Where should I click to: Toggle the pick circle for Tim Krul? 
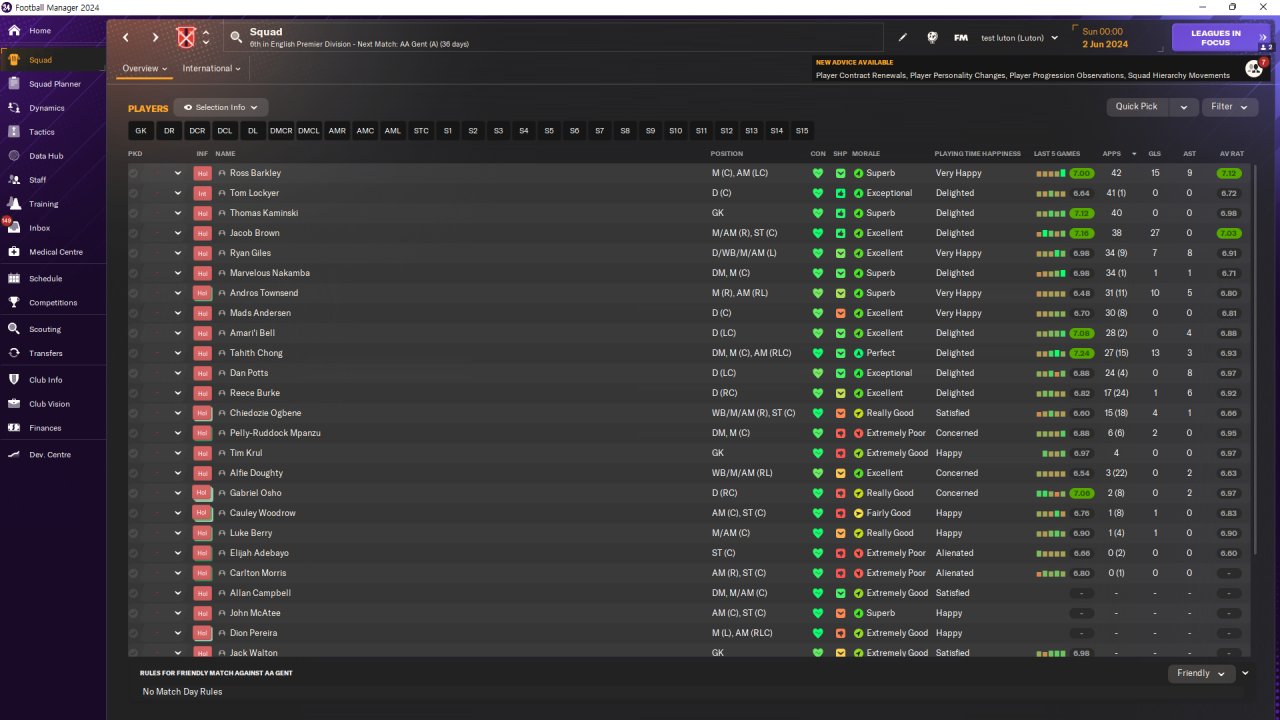click(x=133, y=453)
